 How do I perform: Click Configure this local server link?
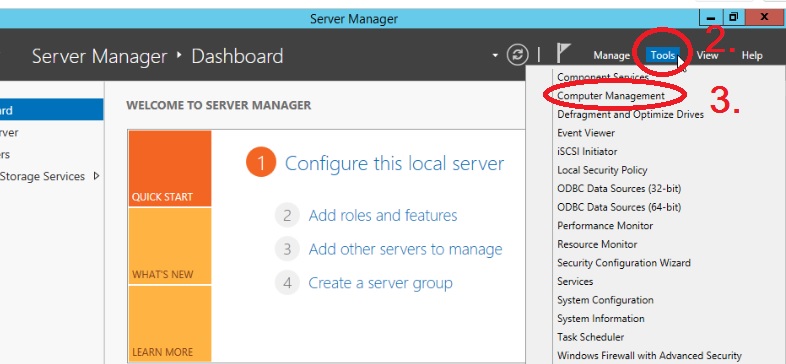pos(395,163)
